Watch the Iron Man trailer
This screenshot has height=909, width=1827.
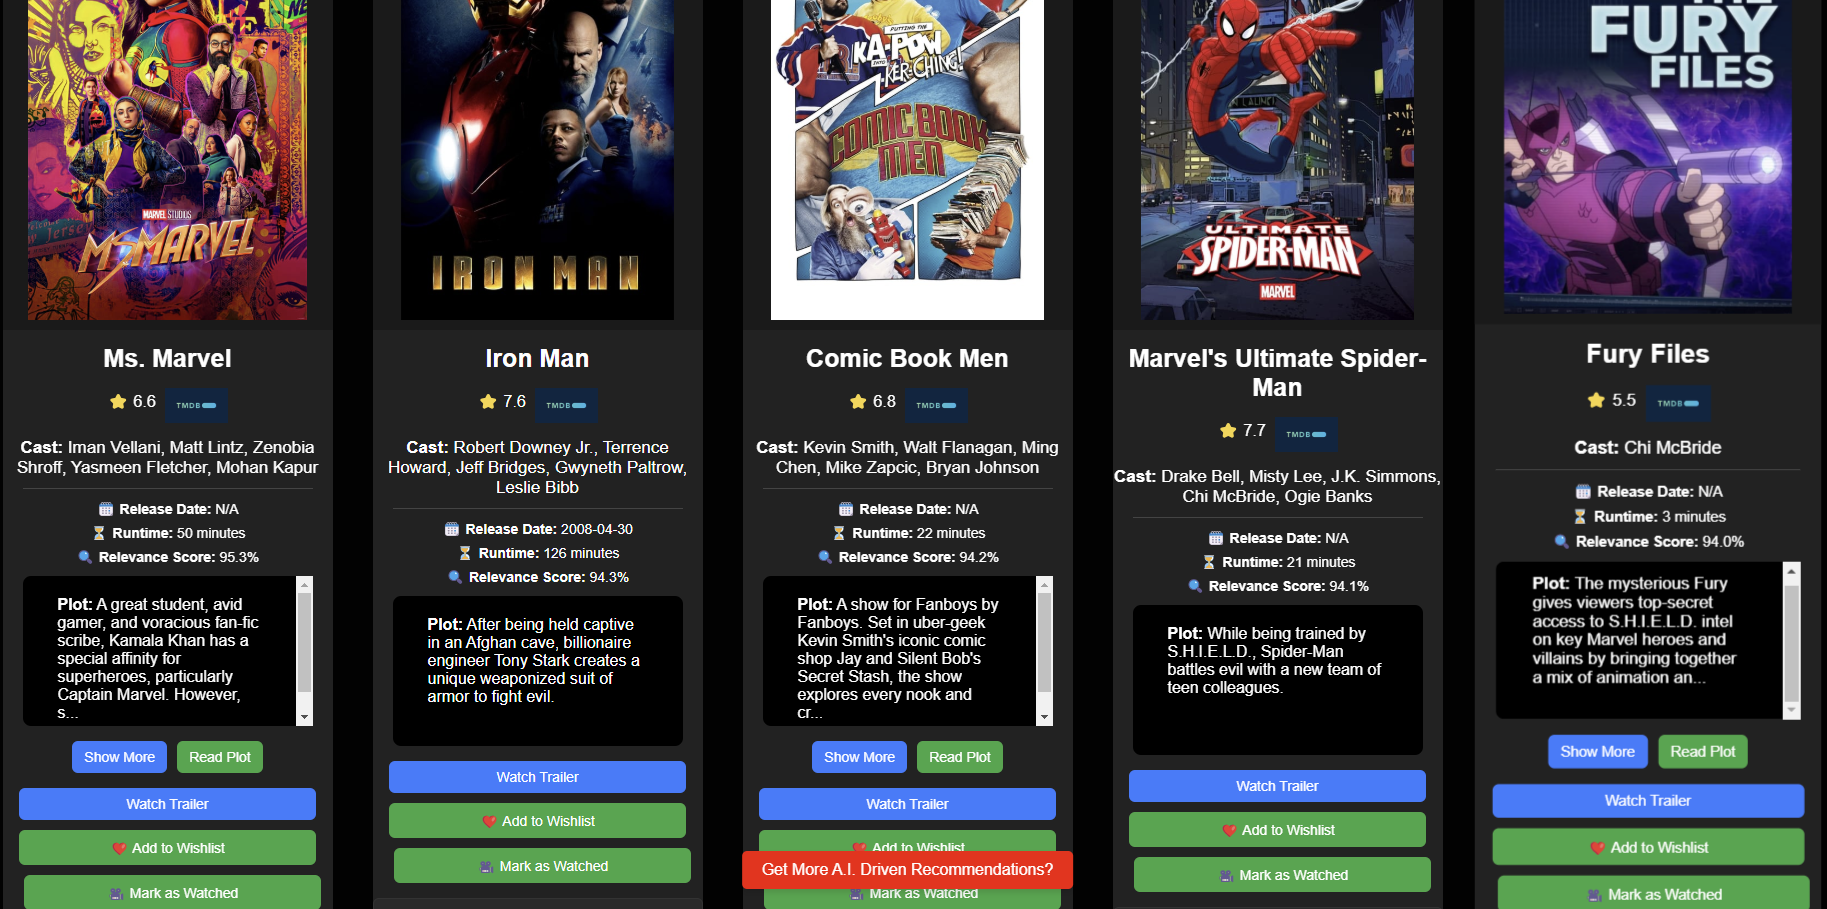(537, 777)
